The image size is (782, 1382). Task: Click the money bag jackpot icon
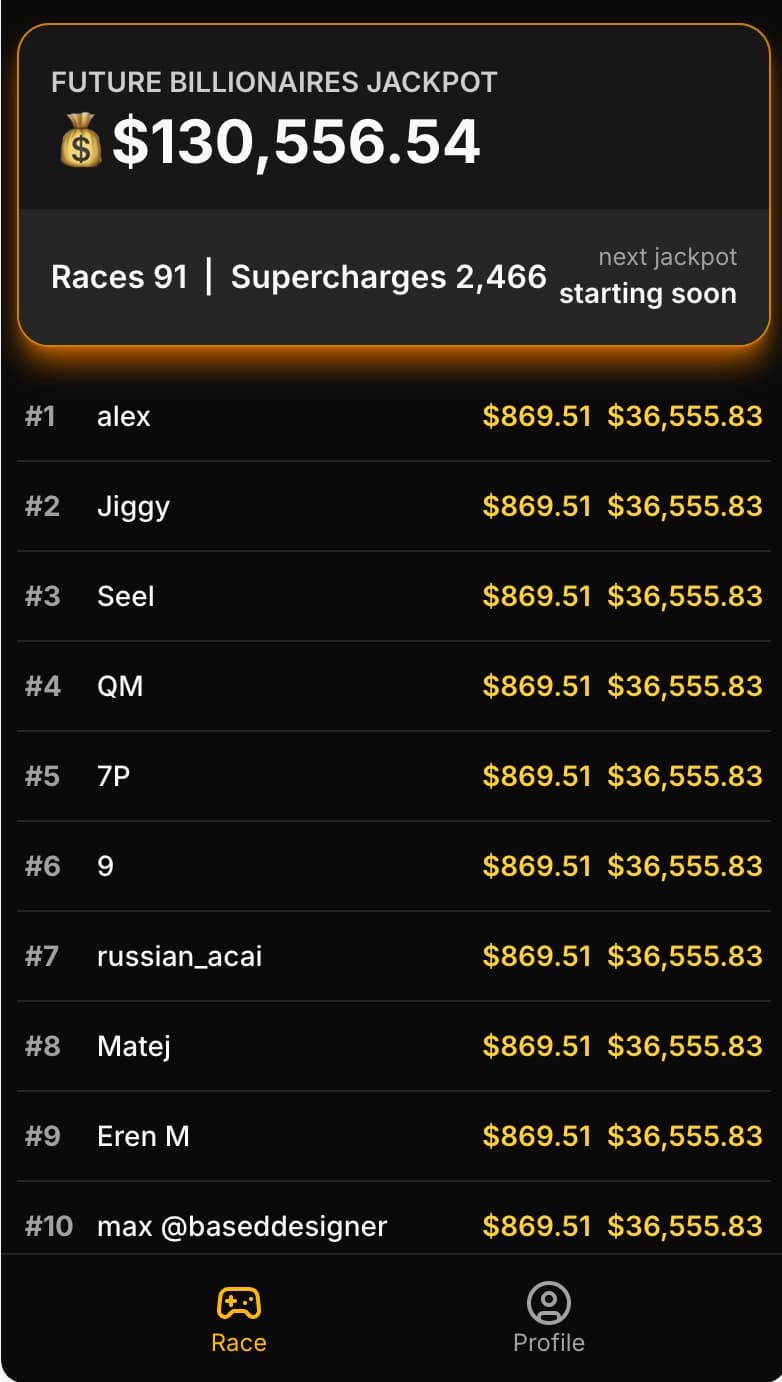pos(81,140)
